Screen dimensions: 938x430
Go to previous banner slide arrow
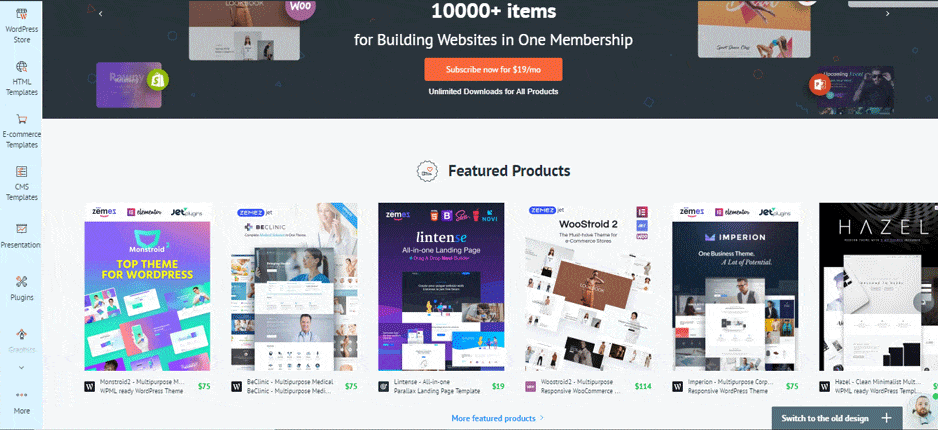[100, 14]
